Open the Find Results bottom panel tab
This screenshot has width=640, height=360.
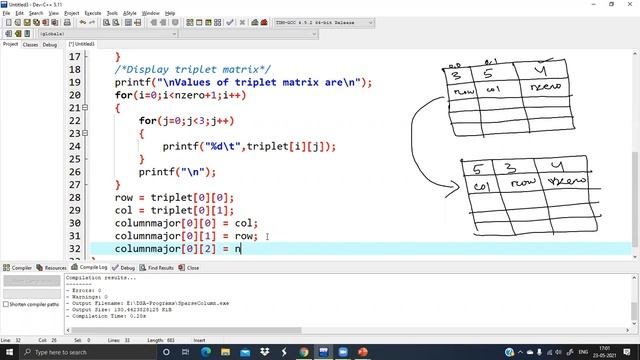[157, 268]
